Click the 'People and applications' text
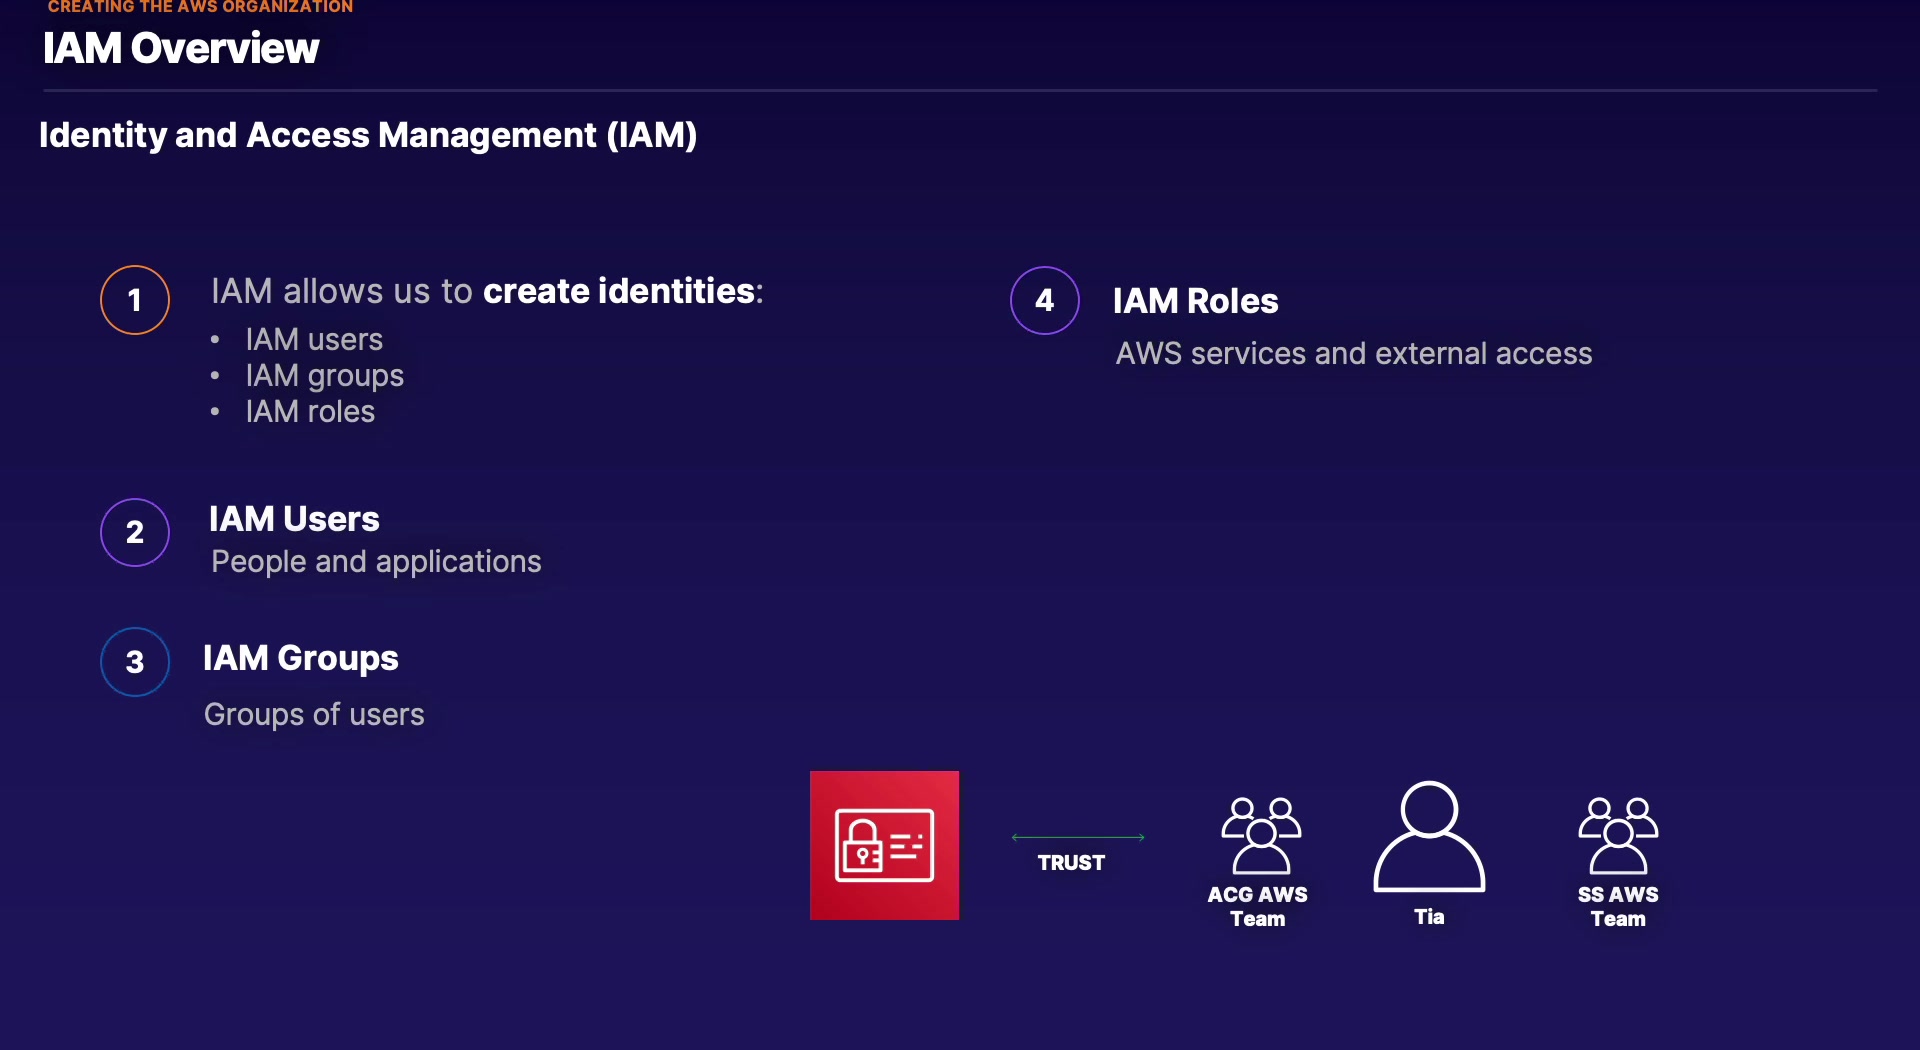Image resolution: width=1920 pixels, height=1050 pixels. point(376,562)
